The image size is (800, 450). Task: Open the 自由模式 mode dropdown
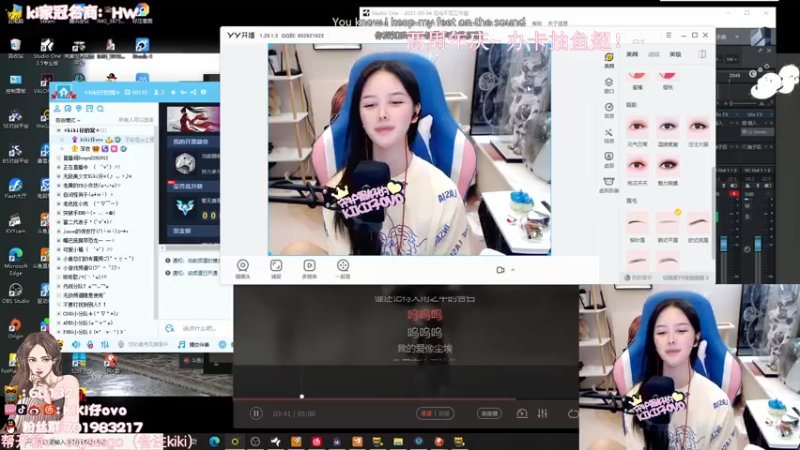pos(67,120)
